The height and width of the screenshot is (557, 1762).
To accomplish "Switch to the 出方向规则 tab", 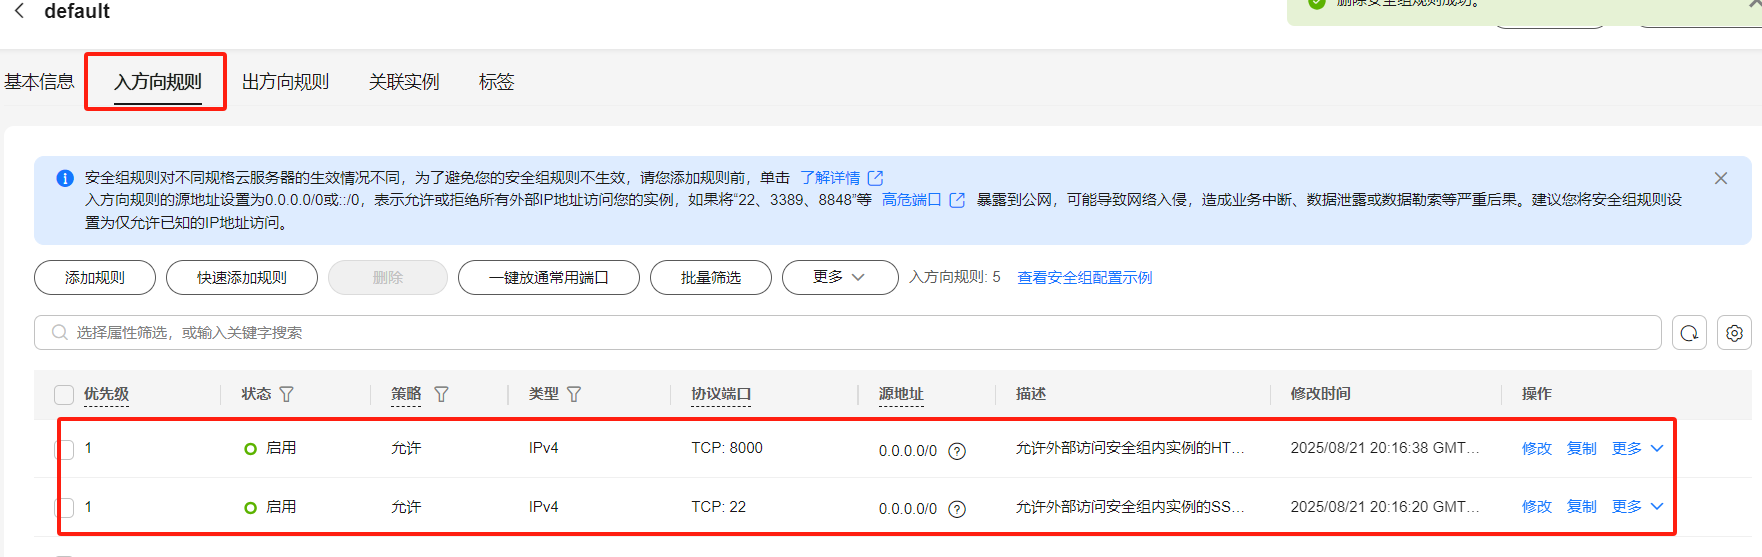I will coord(285,82).
